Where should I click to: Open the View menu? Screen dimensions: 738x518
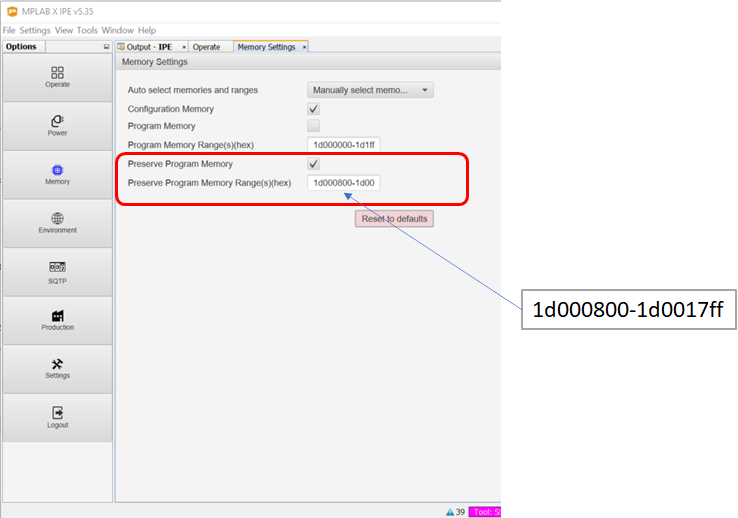64,30
